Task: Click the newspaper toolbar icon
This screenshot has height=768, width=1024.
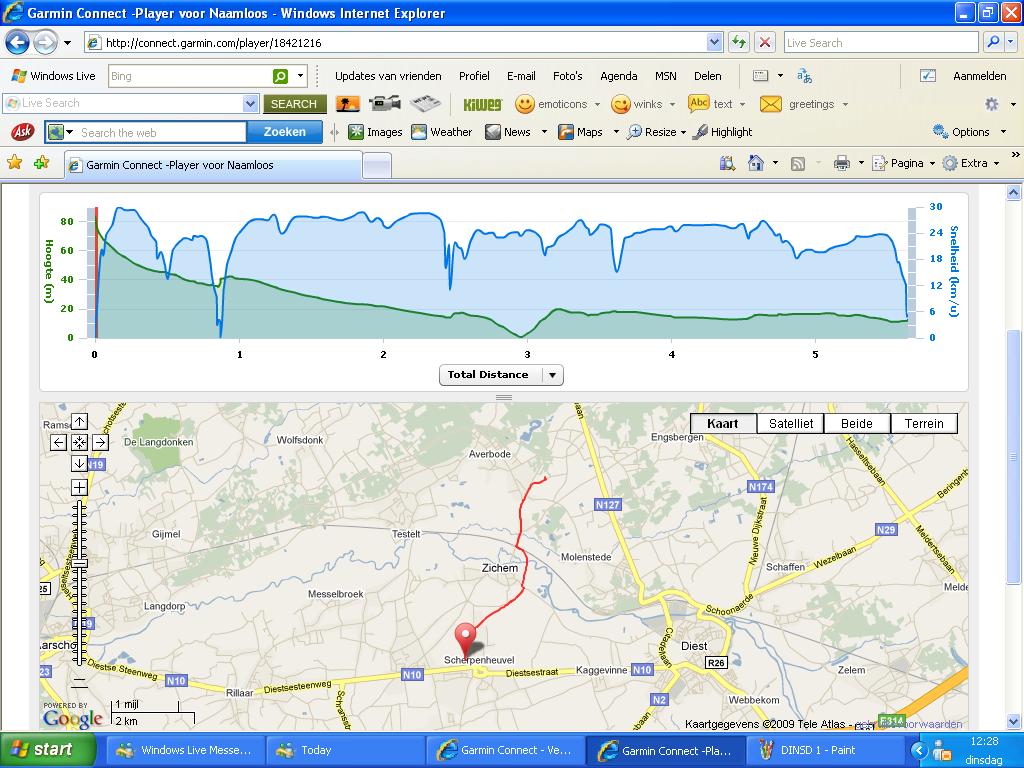Action: tap(424, 103)
